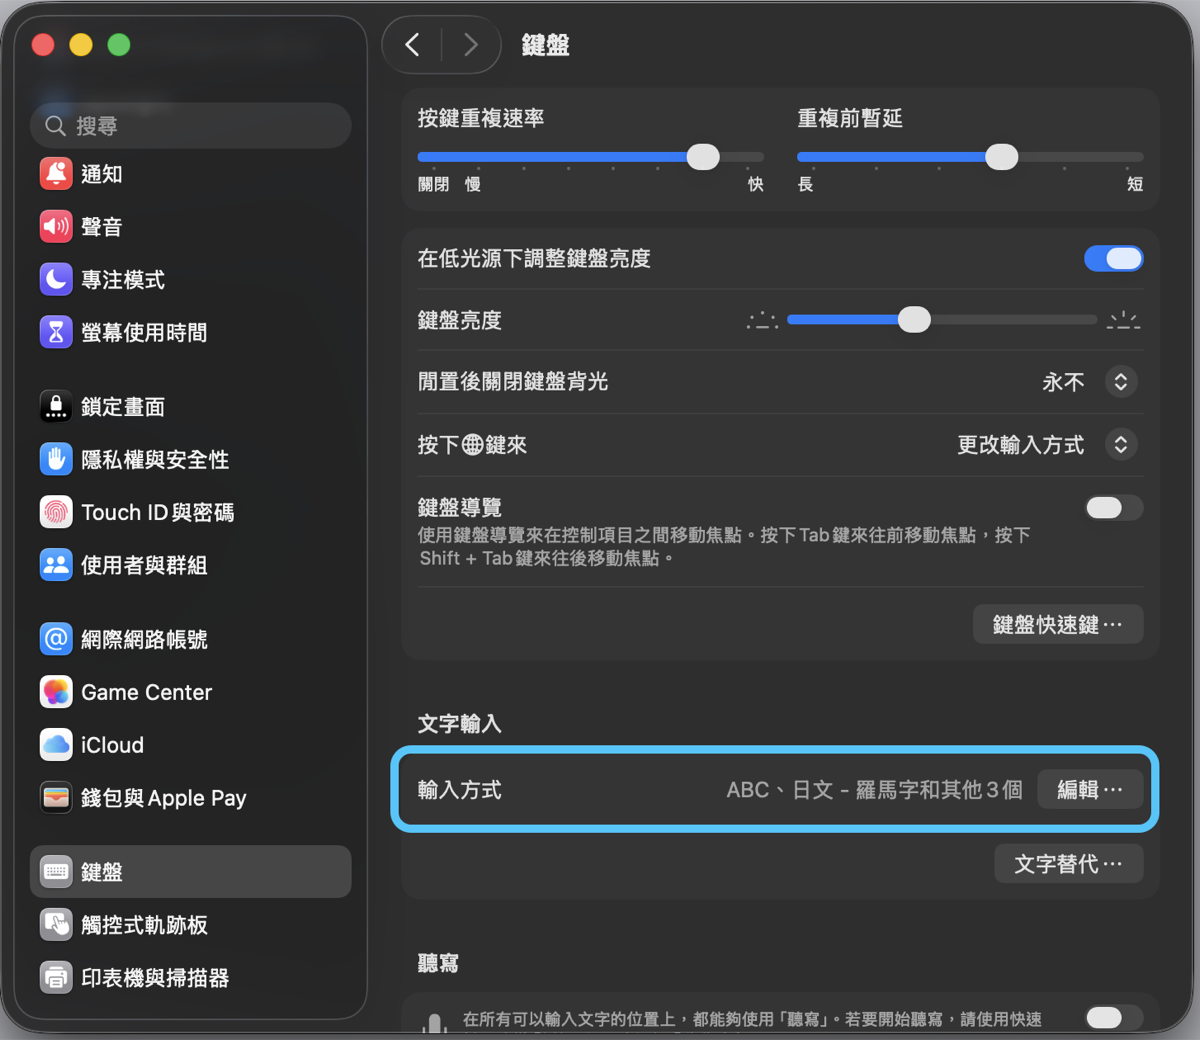The height and width of the screenshot is (1040, 1200).
Task: Click the 短 label under delay slider
Action: [1135, 184]
